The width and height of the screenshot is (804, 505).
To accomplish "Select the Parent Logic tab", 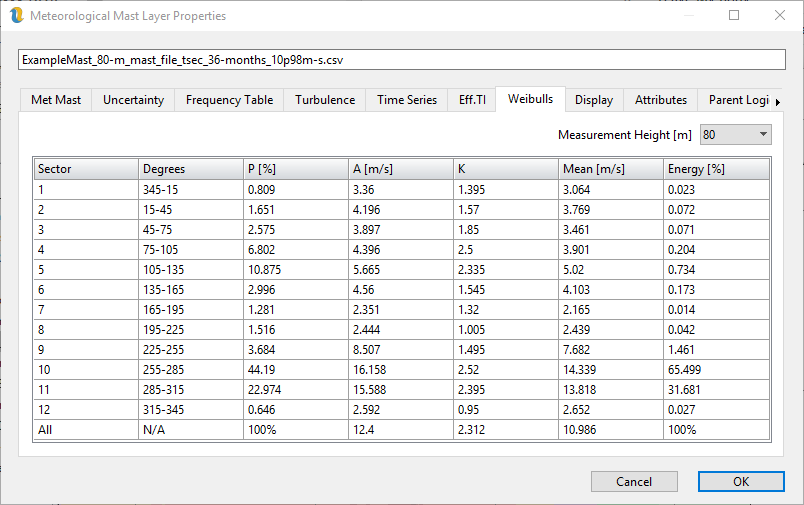I will click(x=738, y=100).
